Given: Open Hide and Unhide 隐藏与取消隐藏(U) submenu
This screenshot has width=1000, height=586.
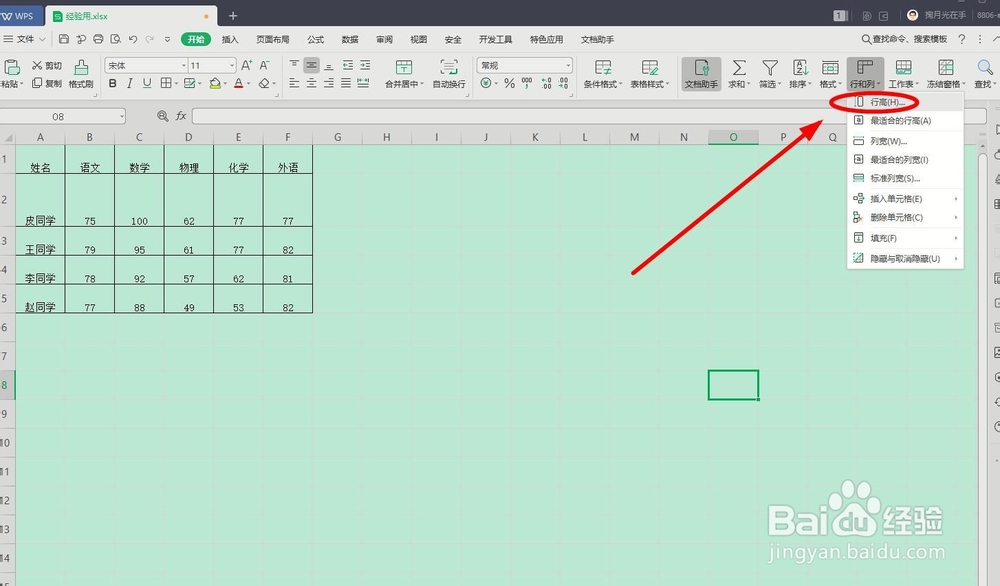Looking at the screenshot, I should coord(905,258).
